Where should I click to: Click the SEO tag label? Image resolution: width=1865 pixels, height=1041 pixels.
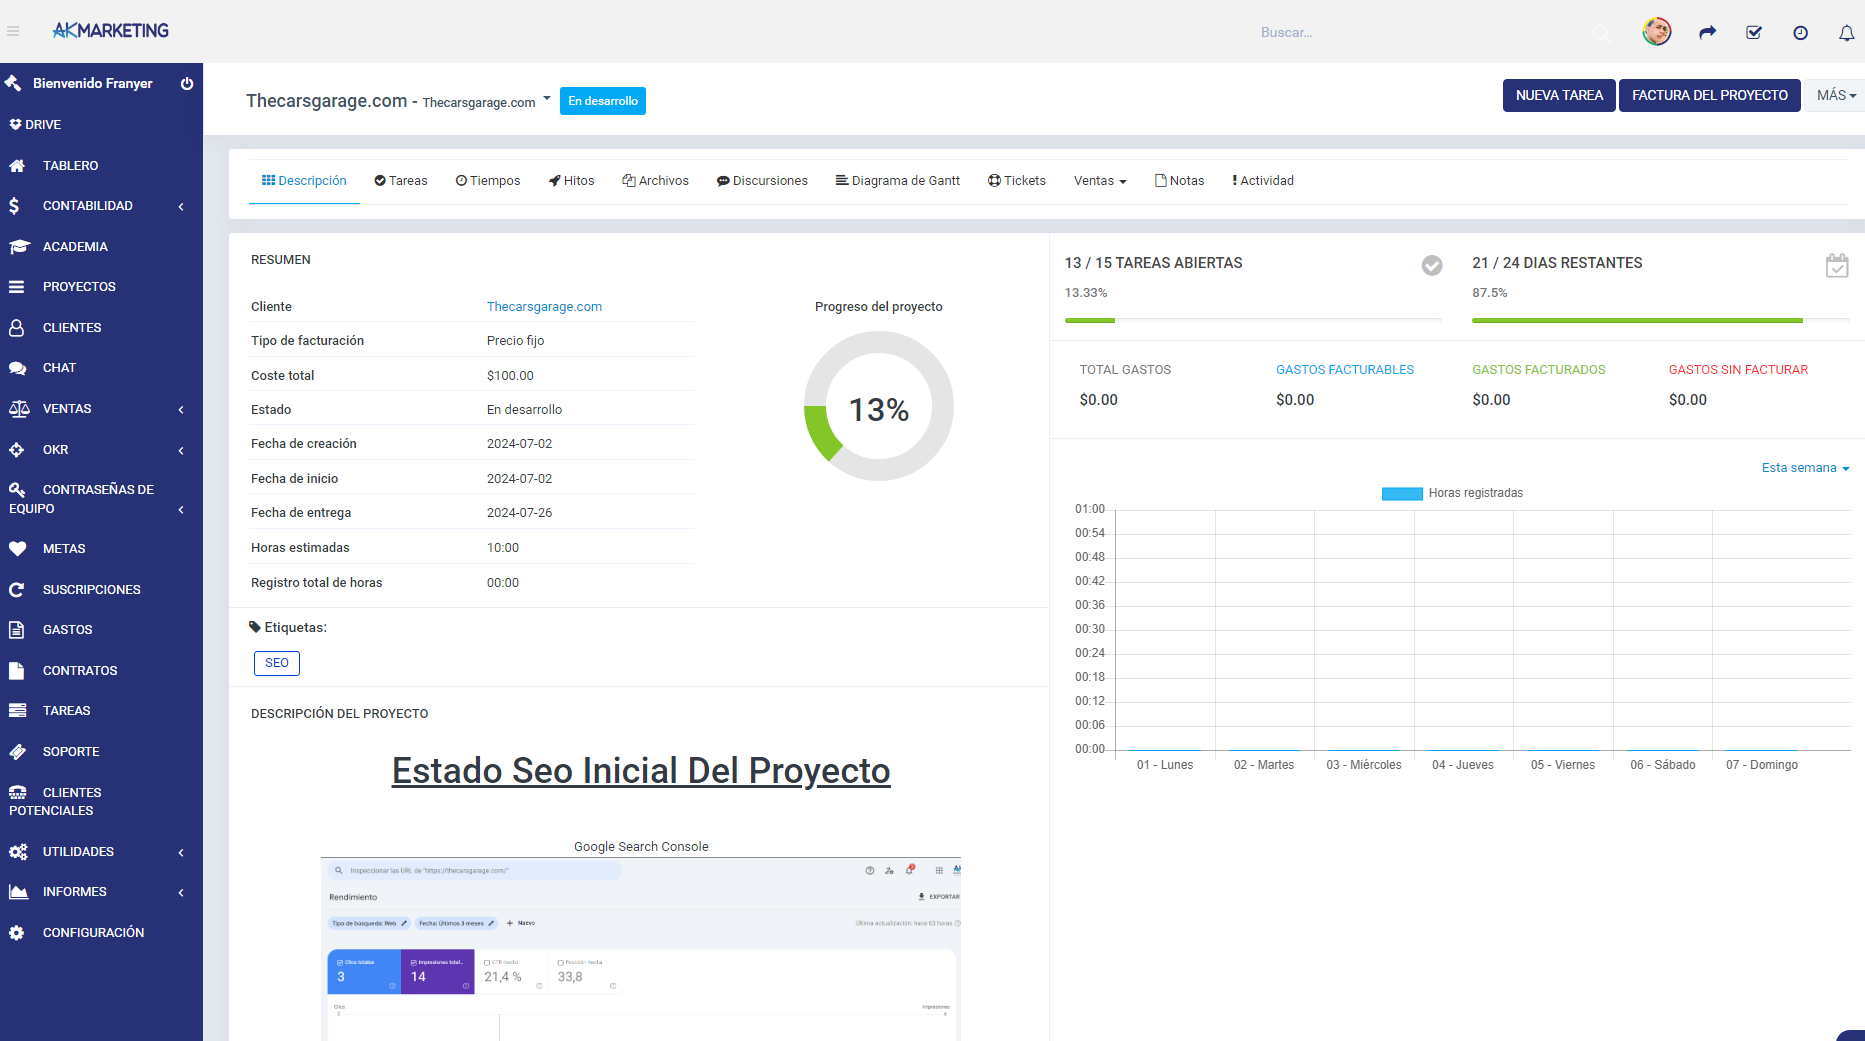[277, 663]
